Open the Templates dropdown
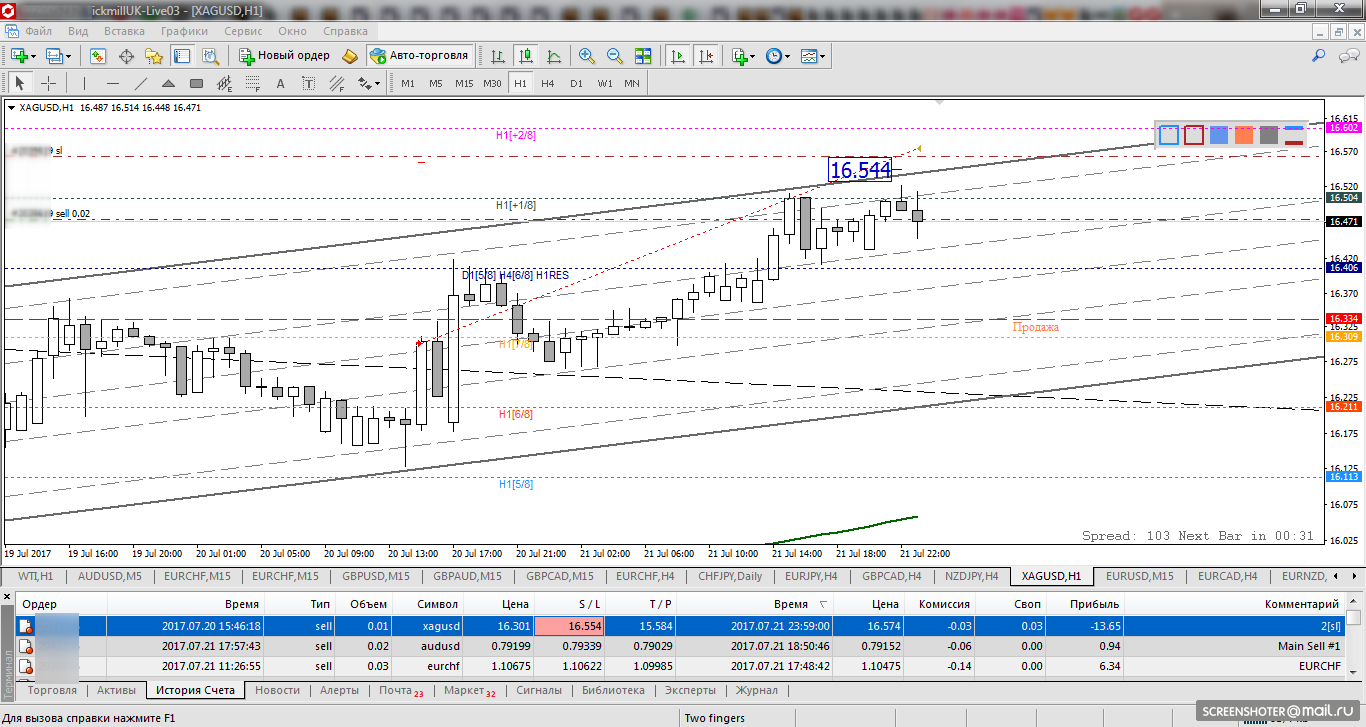 tap(813, 56)
